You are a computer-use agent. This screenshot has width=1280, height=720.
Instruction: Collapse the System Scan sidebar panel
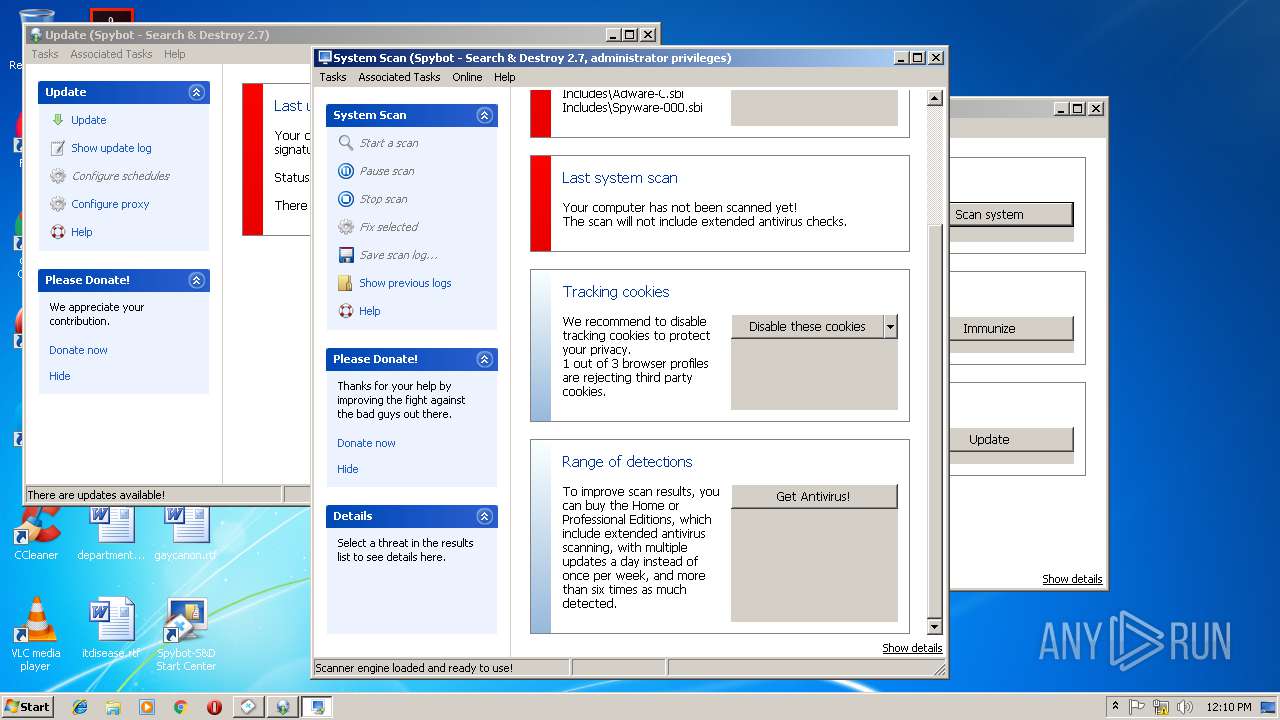pos(485,115)
